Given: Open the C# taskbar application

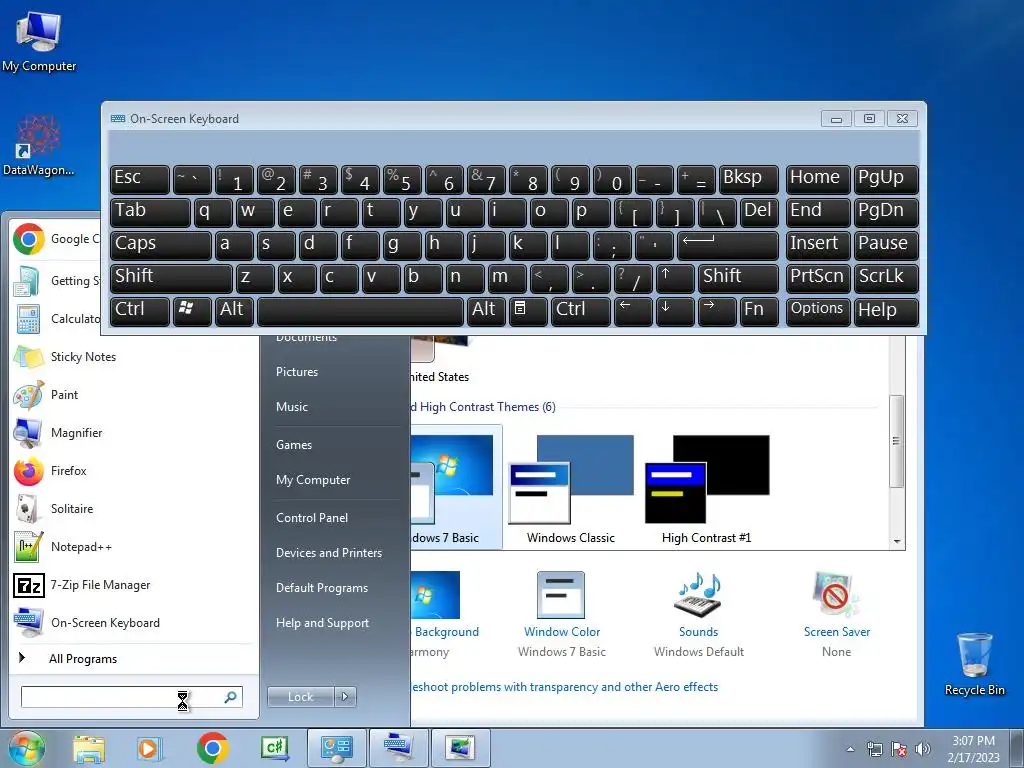Looking at the screenshot, I should (x=274, y=748).
